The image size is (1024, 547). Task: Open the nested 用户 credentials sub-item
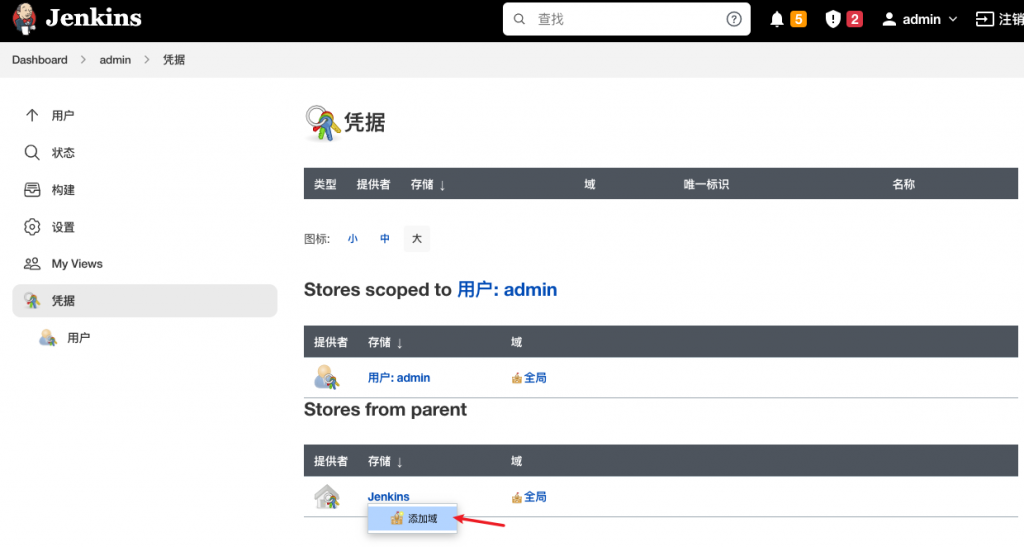pos(78,337)
